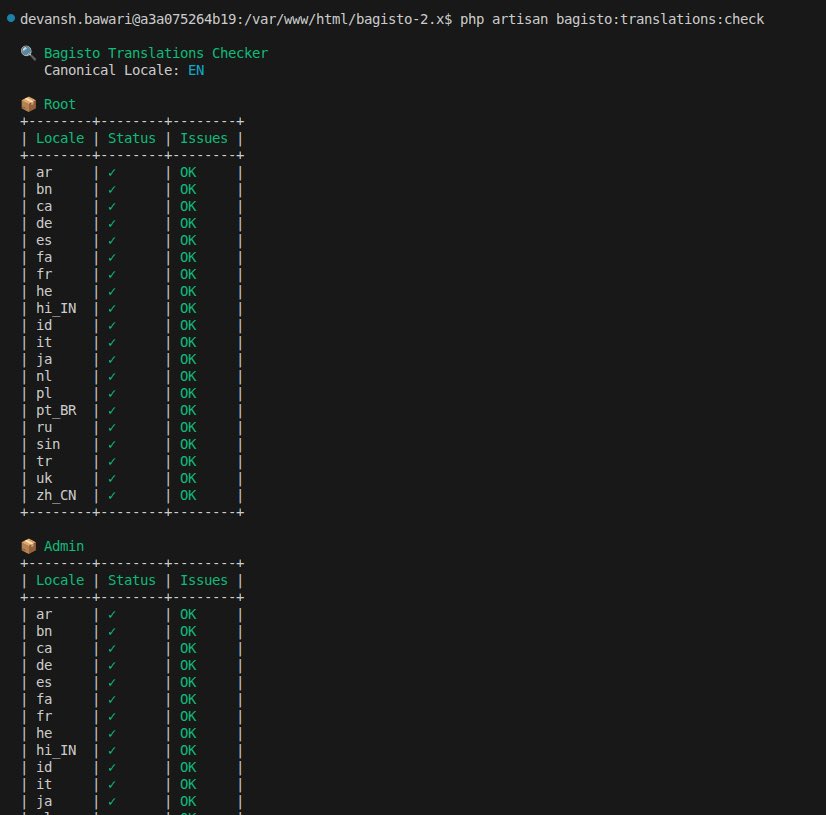826x815 pixels.
Task: Click the green checkmark in Root table's ar row
Action: click(112, 172)
